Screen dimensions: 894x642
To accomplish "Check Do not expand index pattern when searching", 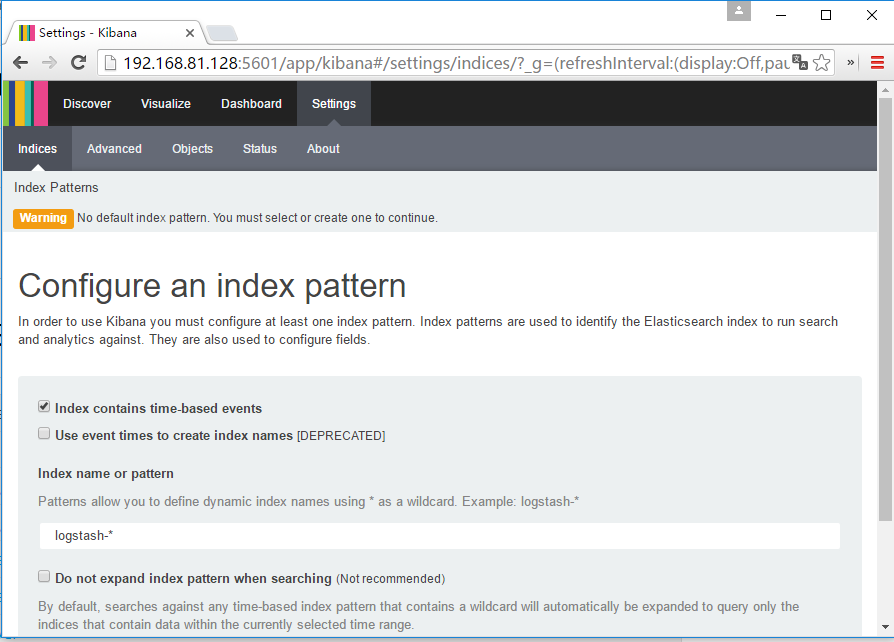I will pyautogui.click(x=44, y=576).
